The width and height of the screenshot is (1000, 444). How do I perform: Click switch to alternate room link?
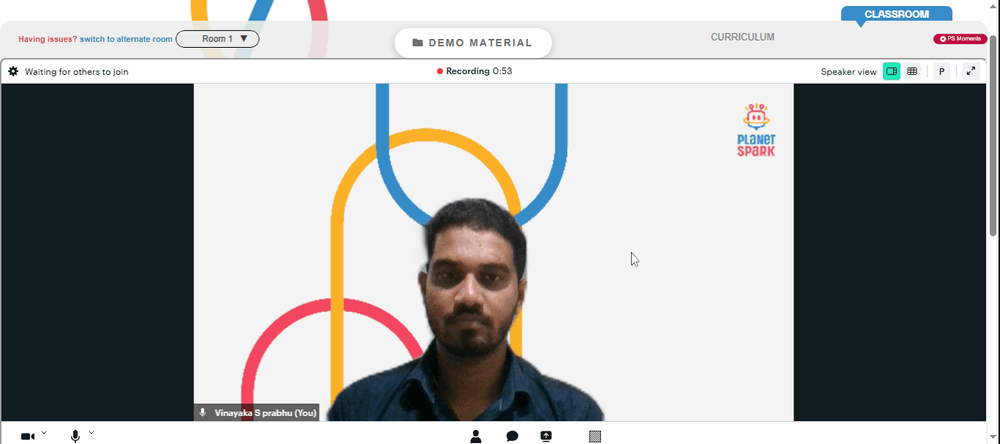[x=126, y=39]
